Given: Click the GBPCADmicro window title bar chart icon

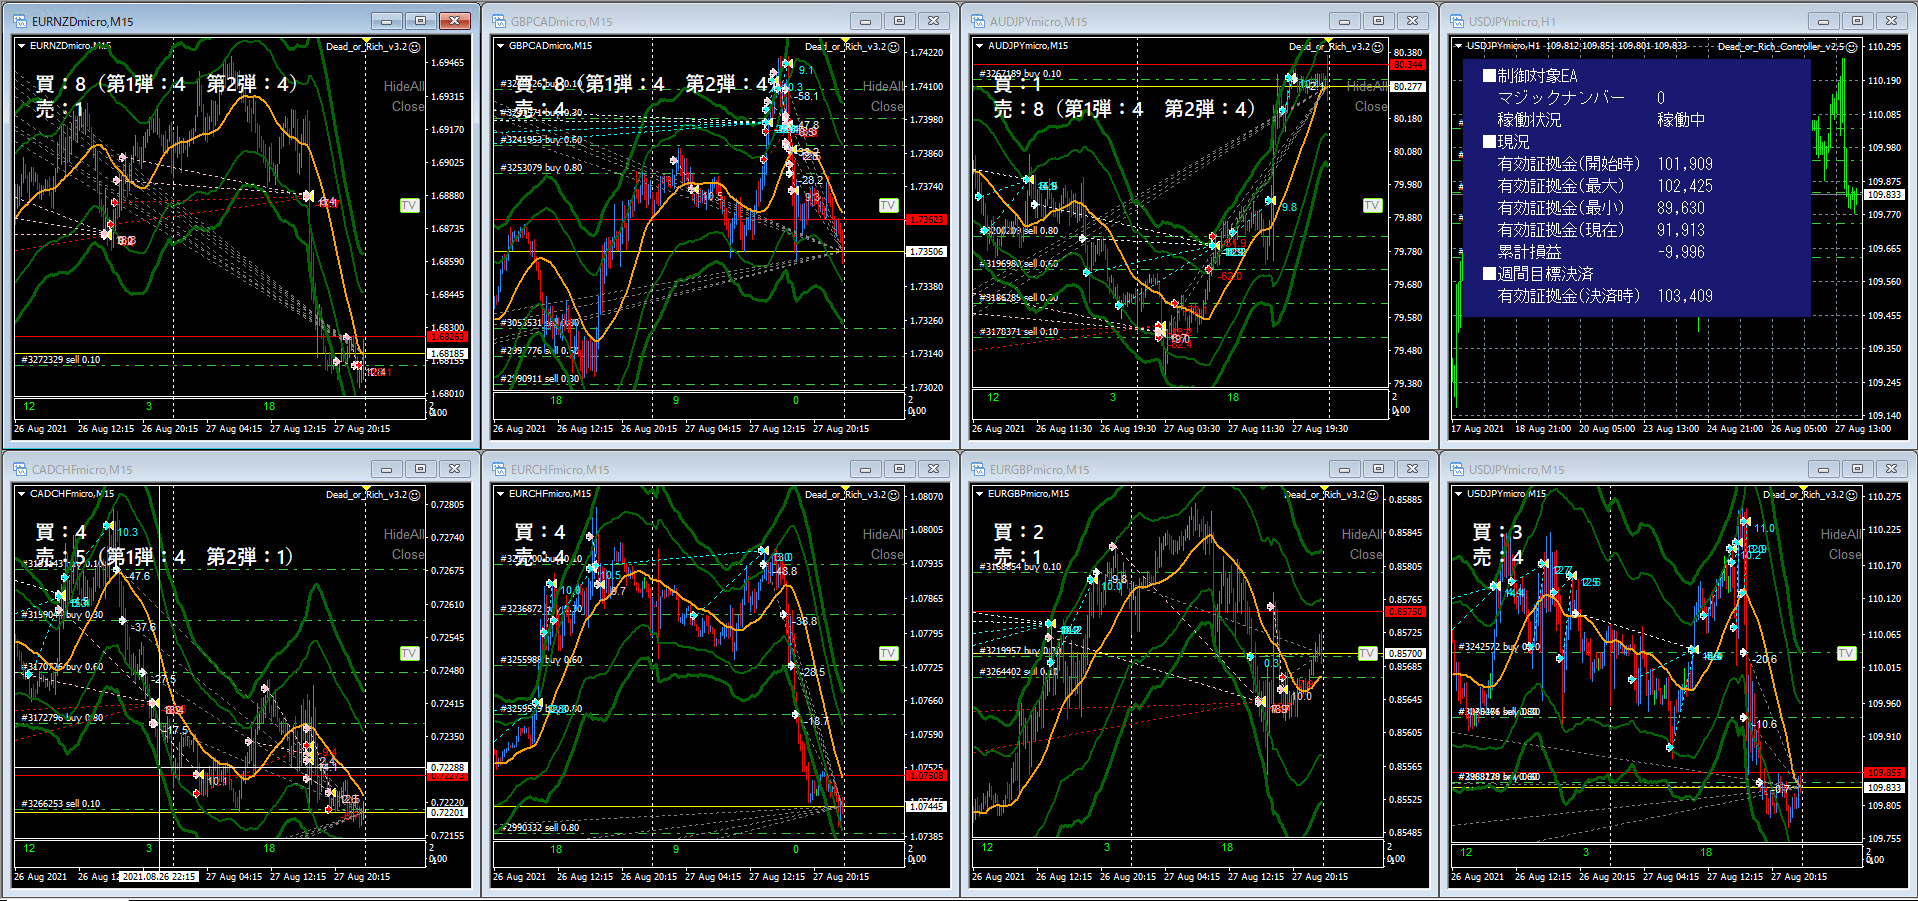Looking at the screenshot, I should click(499, 21).
